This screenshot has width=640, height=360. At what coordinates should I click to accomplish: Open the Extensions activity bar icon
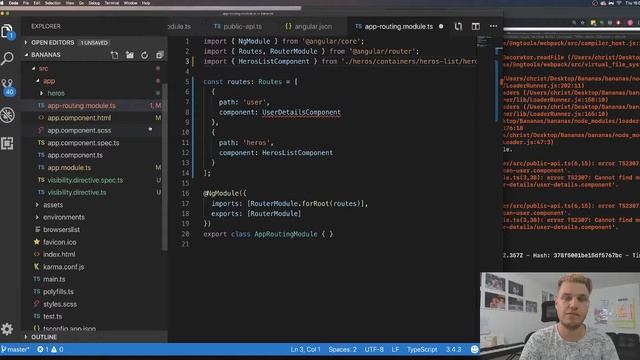7,143
